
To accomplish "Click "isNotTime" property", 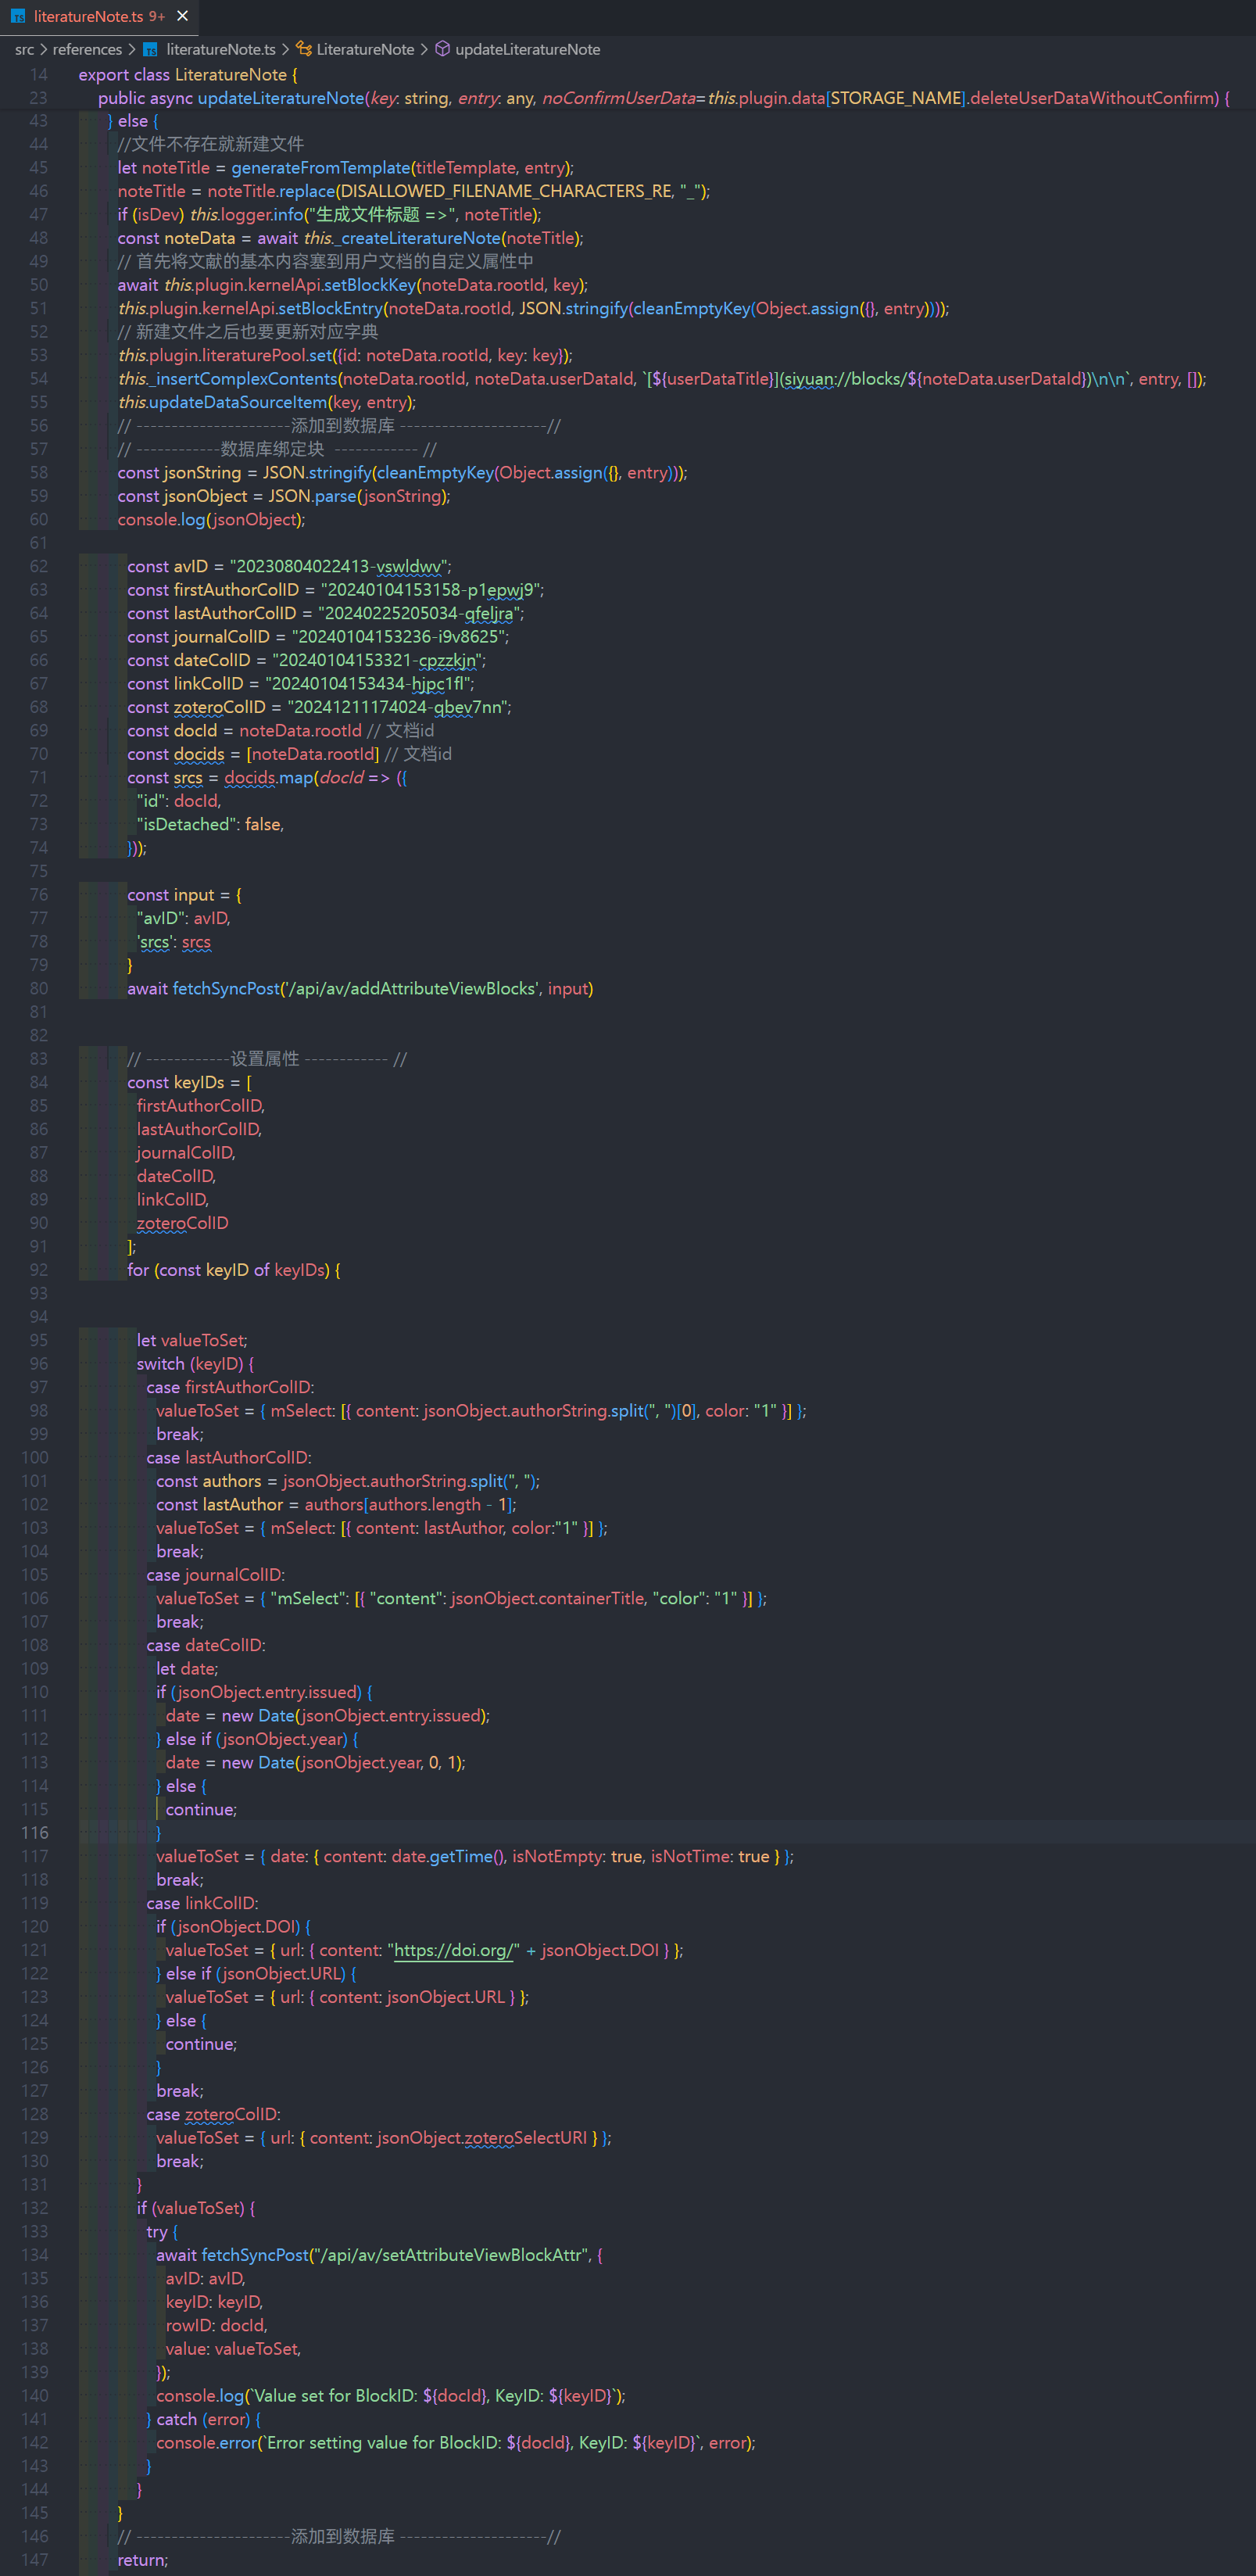I will (690, 1857).
